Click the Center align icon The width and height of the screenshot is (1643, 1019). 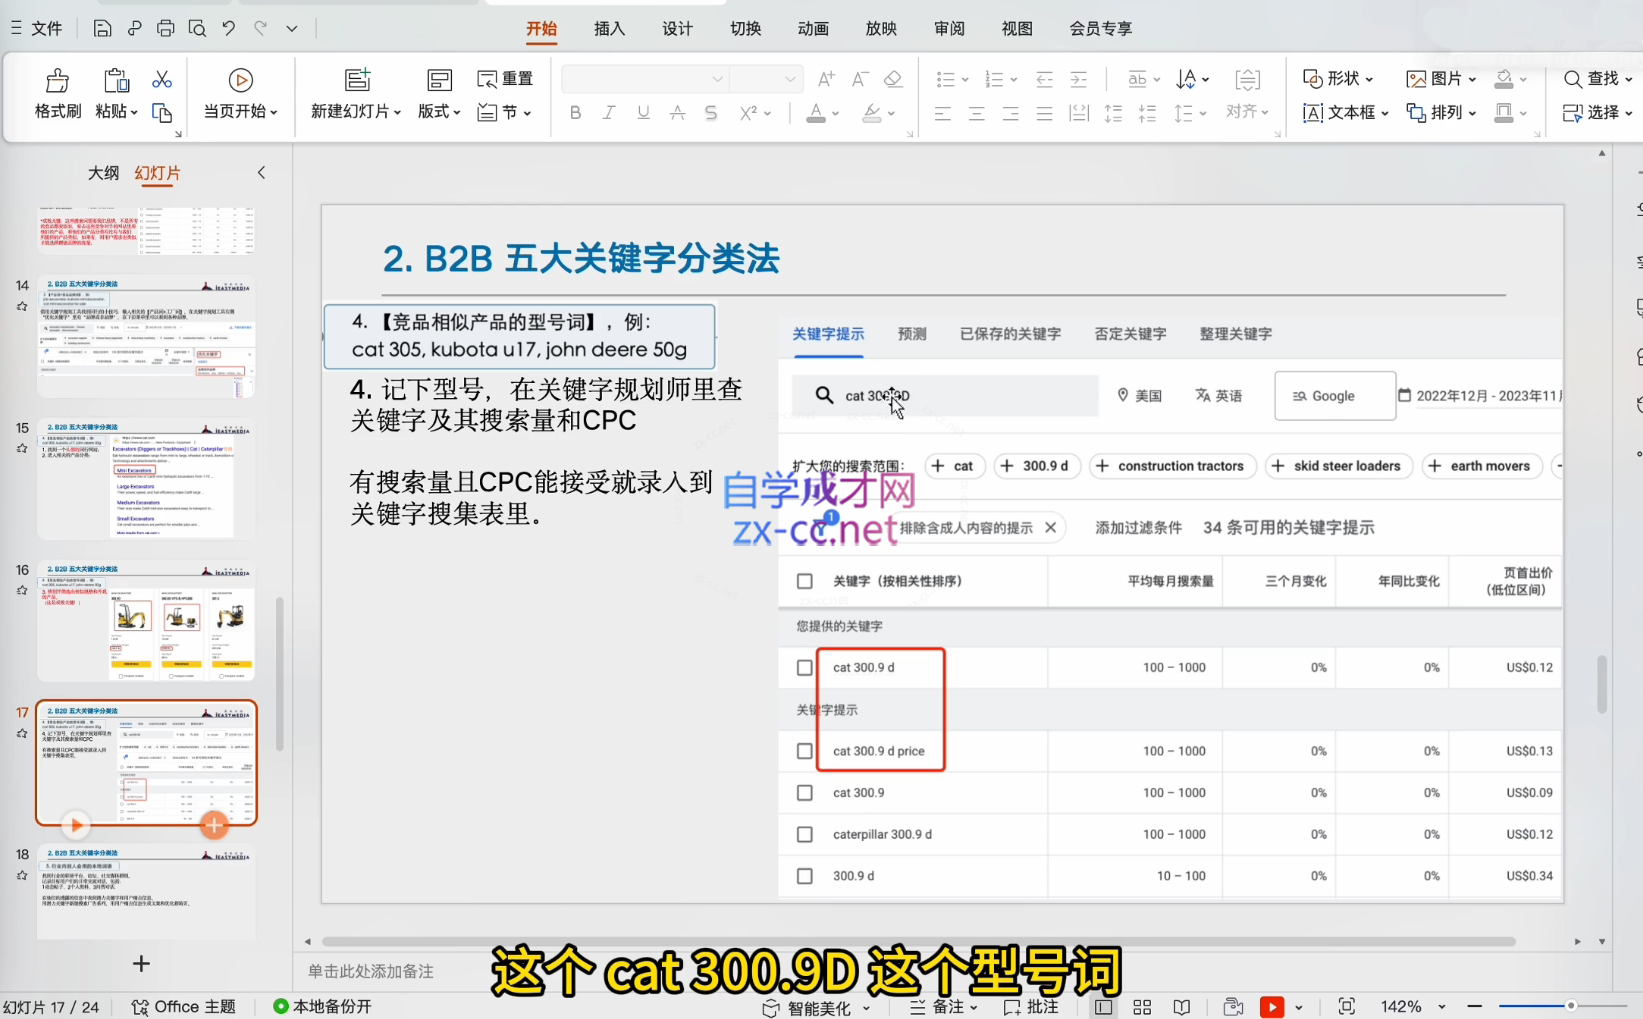point(976,113)
